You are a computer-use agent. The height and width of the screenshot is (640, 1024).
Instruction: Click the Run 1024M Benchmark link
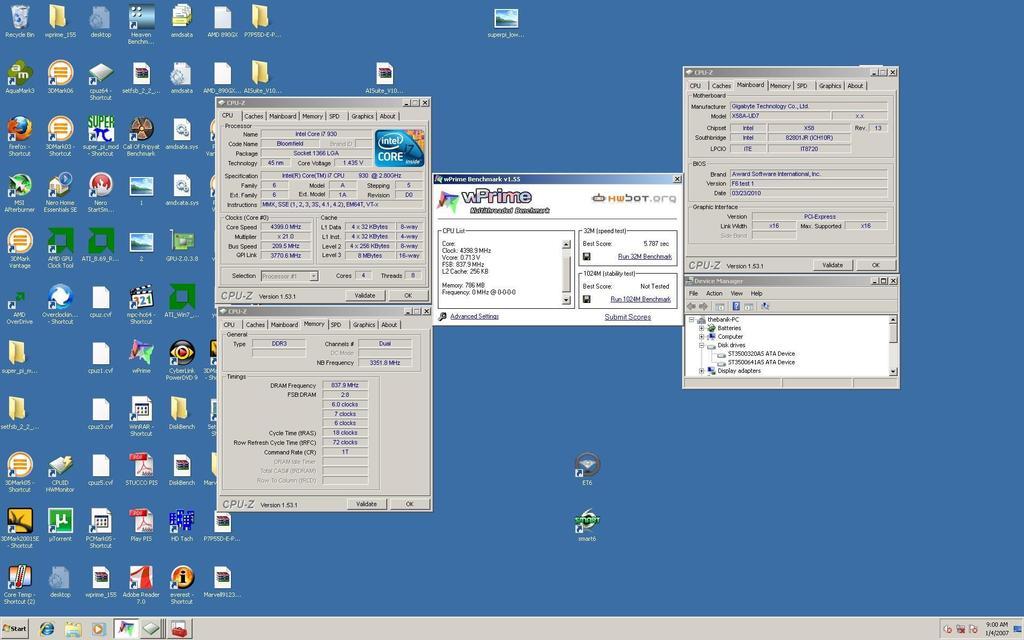[x=641, y=299]
